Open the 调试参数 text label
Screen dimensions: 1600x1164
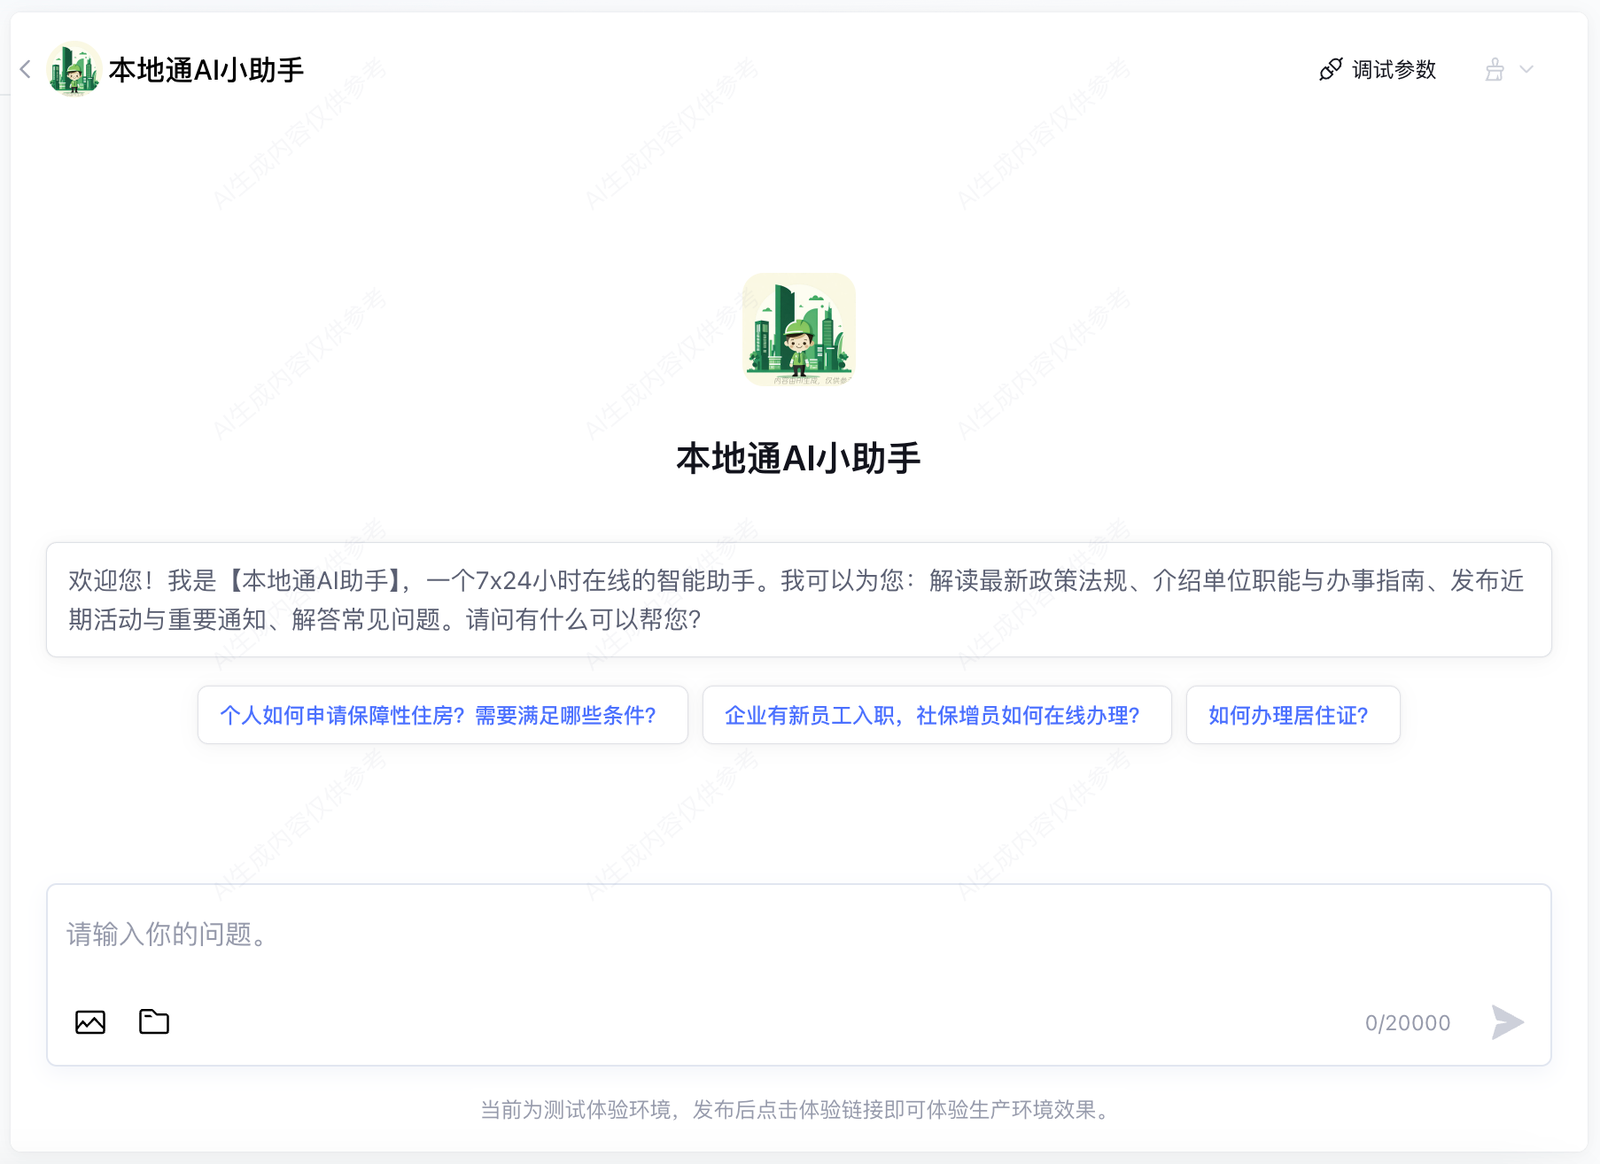click(x=1394, y=69)
